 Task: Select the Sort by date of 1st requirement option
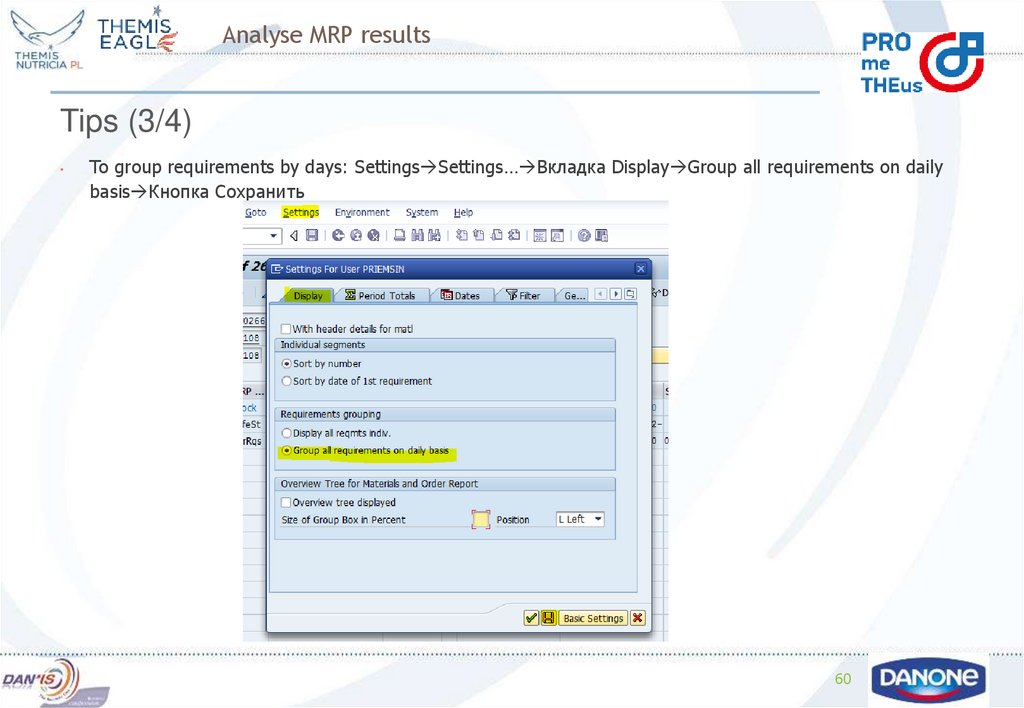[285, 381]
